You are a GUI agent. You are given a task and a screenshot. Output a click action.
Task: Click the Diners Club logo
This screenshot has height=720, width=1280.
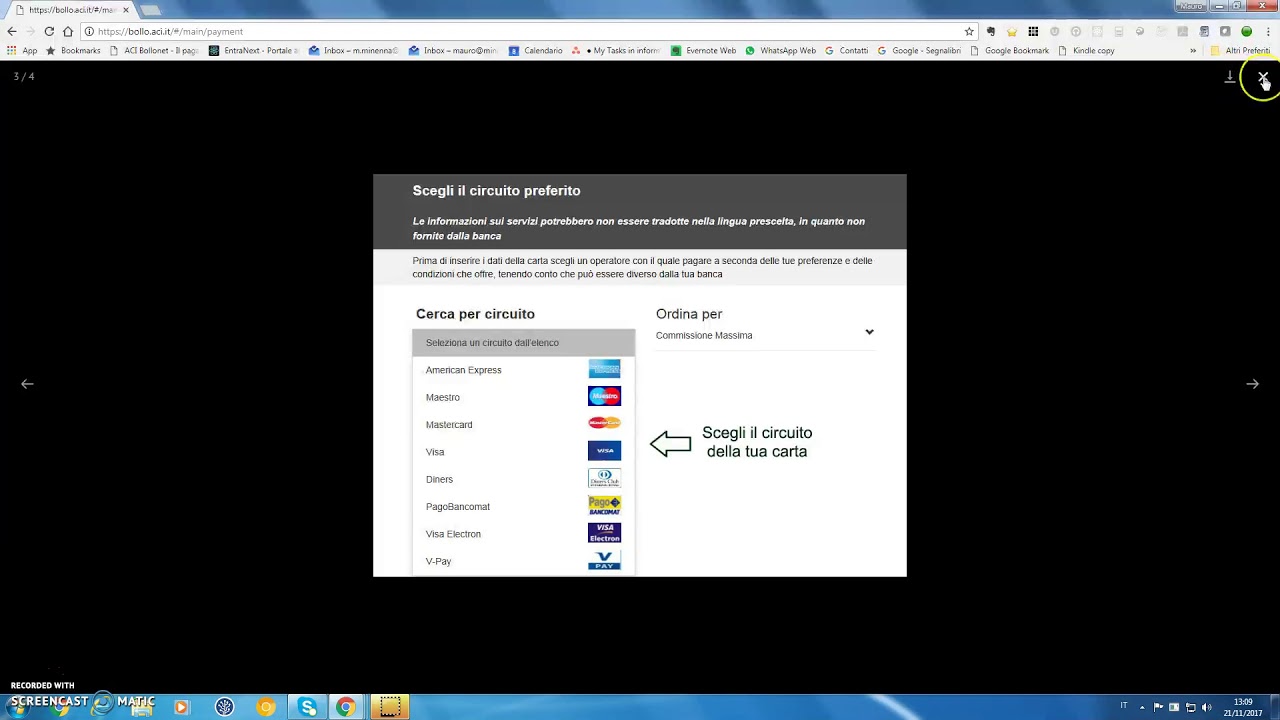[604, 478]
